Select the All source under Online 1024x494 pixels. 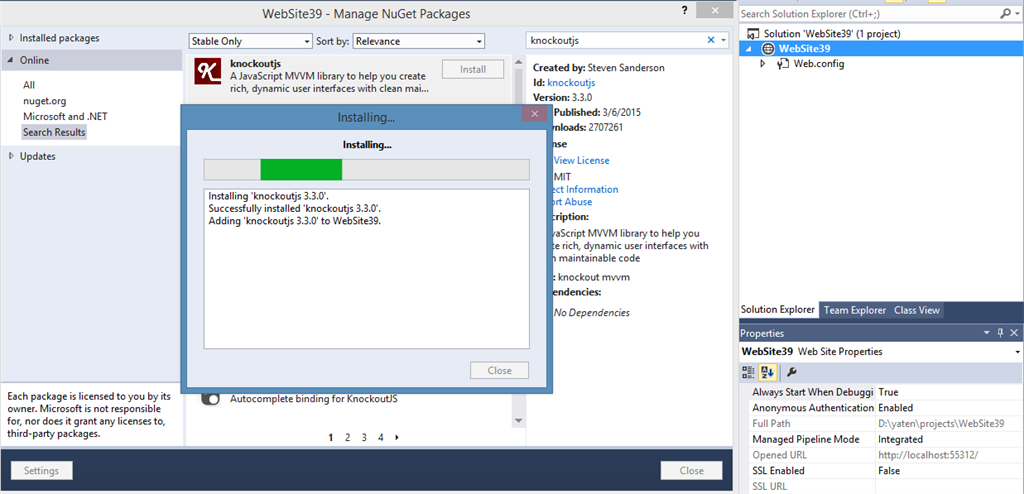(x=29, y=85)
